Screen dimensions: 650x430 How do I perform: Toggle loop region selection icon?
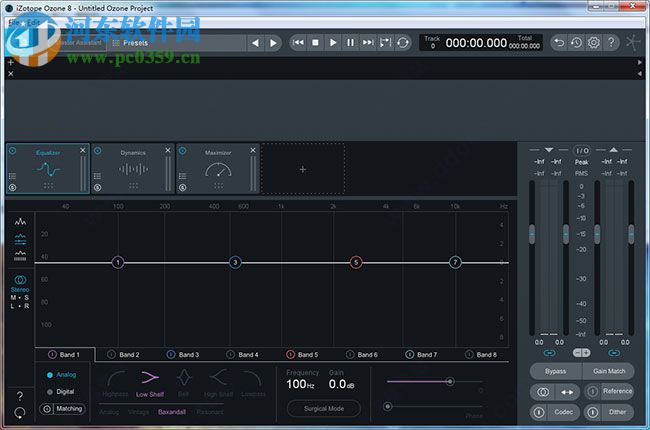point(385,42)
